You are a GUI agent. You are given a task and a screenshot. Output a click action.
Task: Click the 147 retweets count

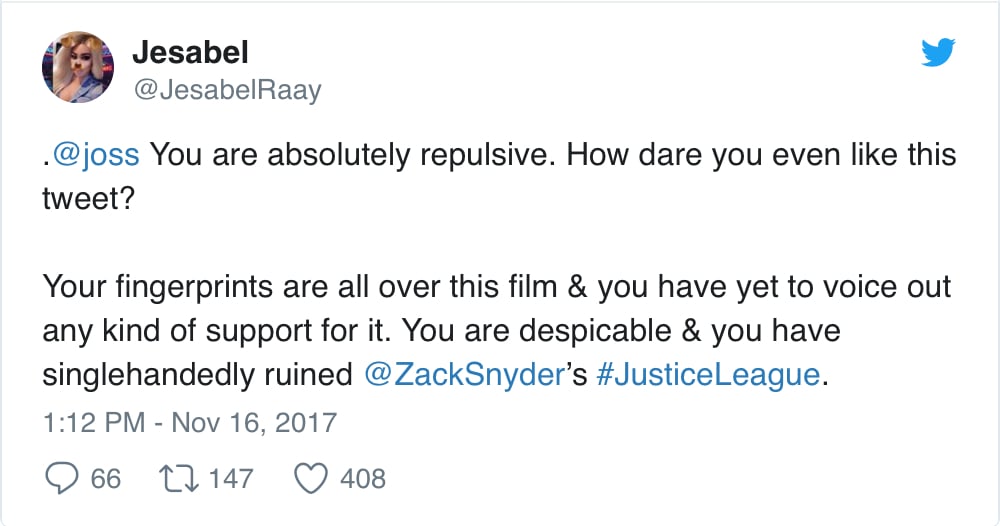tap(231, 478)
